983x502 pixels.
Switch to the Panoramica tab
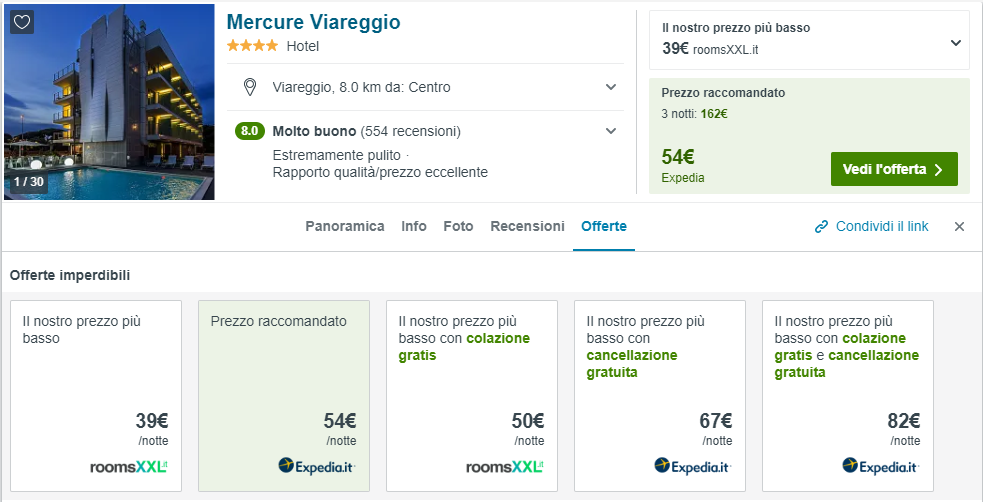click(345, 226)
